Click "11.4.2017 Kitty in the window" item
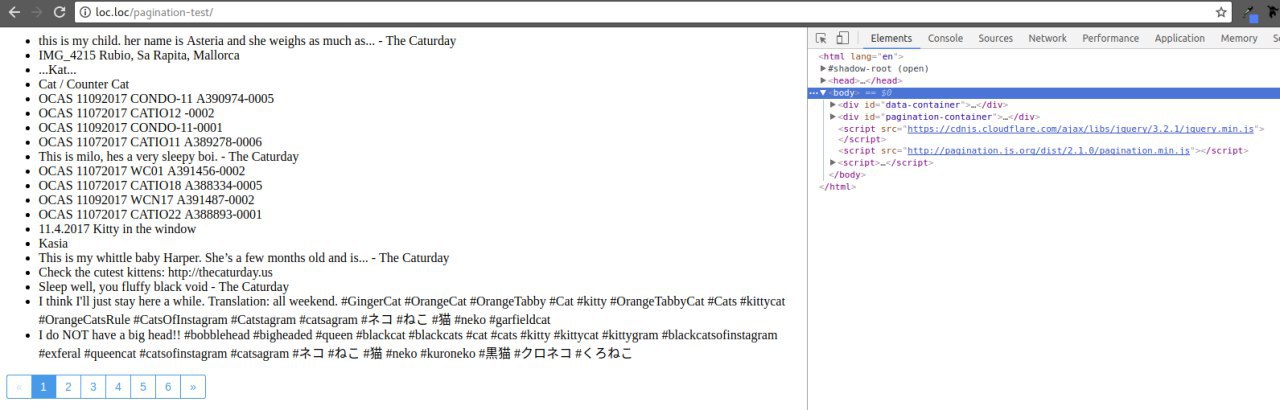 coord(118,229)
